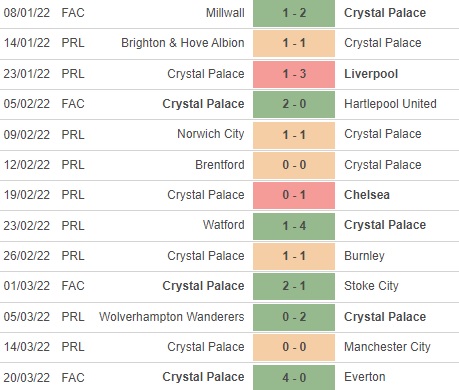Image resolution: width=459 pixels, height=390 pixels.
Task: Click the 1 - 4 Watford match score
Action: point(294,226)
